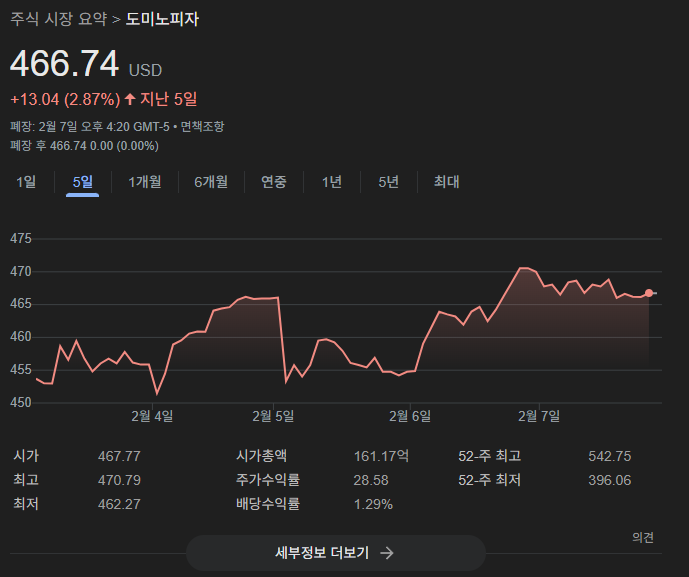Click the 52-주 최고 label
This screenshot has height=577, width=689.
(x=490, y=456)
